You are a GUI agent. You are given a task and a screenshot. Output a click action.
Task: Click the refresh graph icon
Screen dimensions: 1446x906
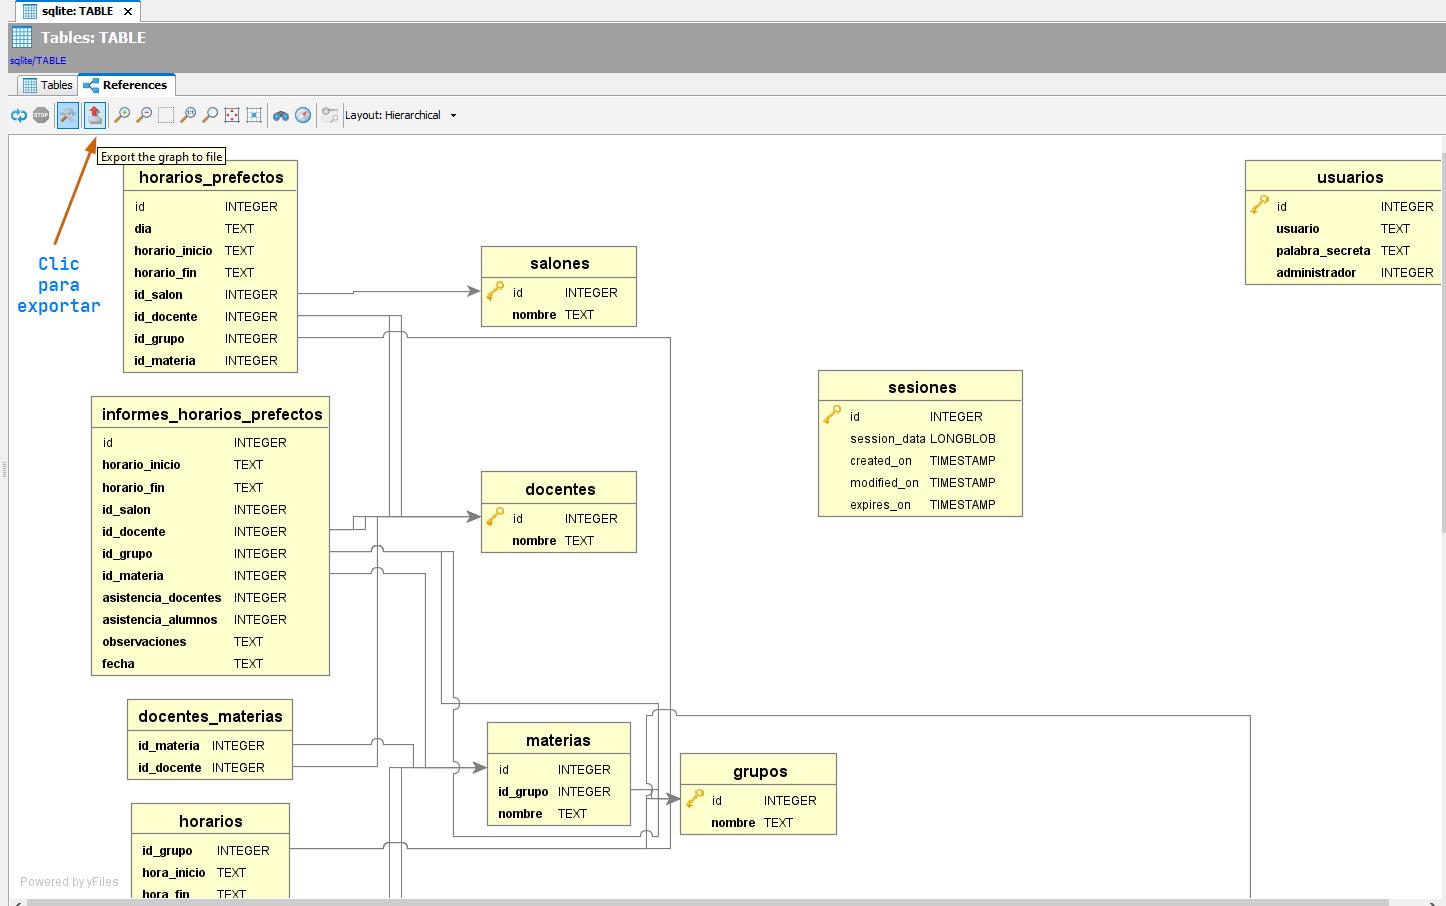coord(19,116)
